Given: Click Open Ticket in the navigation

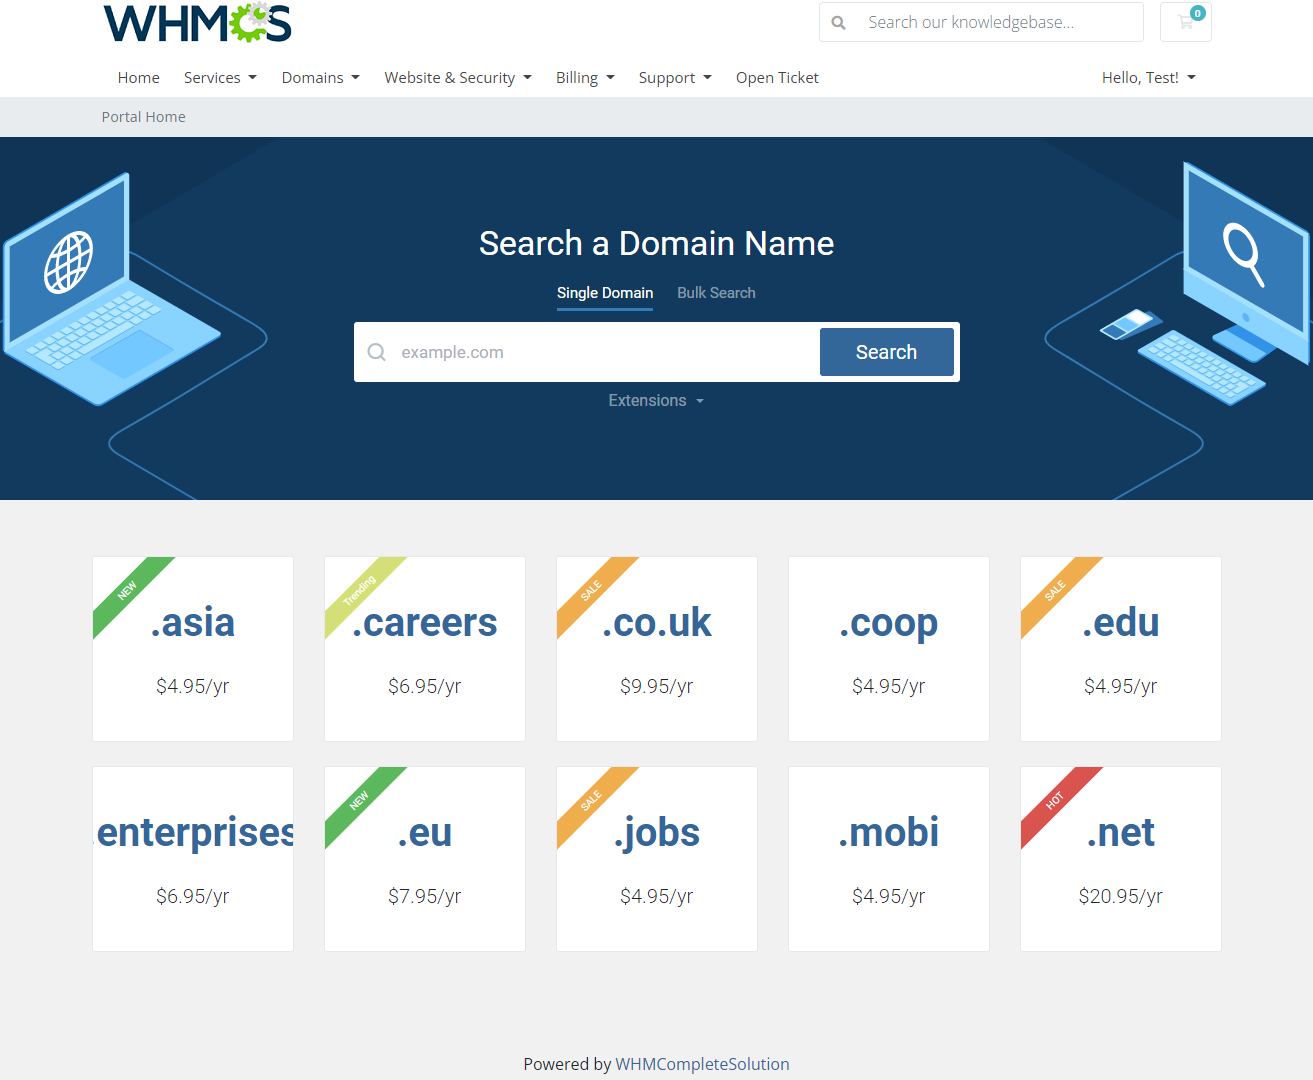Looking at the screenshot, I should 777,78.
